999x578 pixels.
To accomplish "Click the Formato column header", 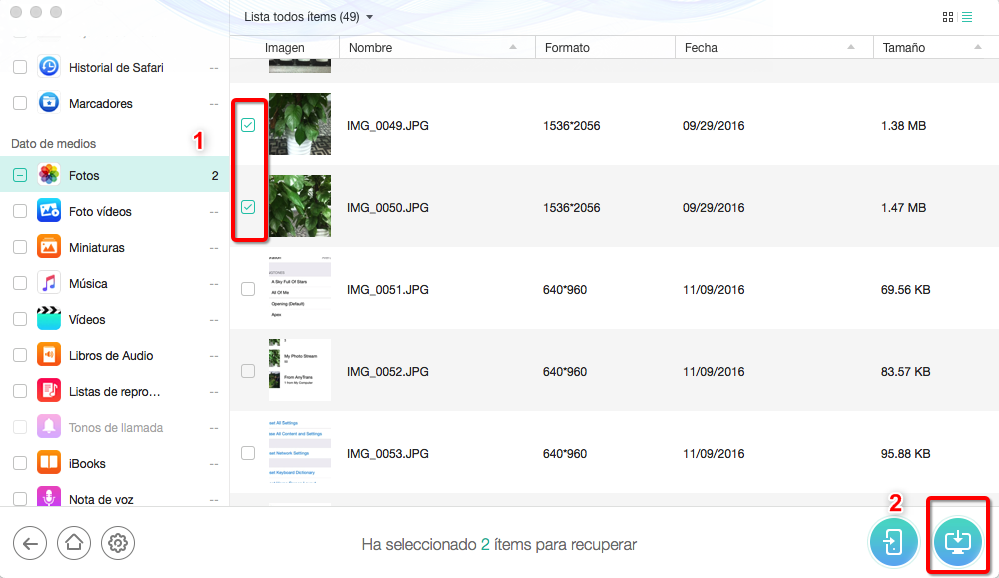I will 605,47.
